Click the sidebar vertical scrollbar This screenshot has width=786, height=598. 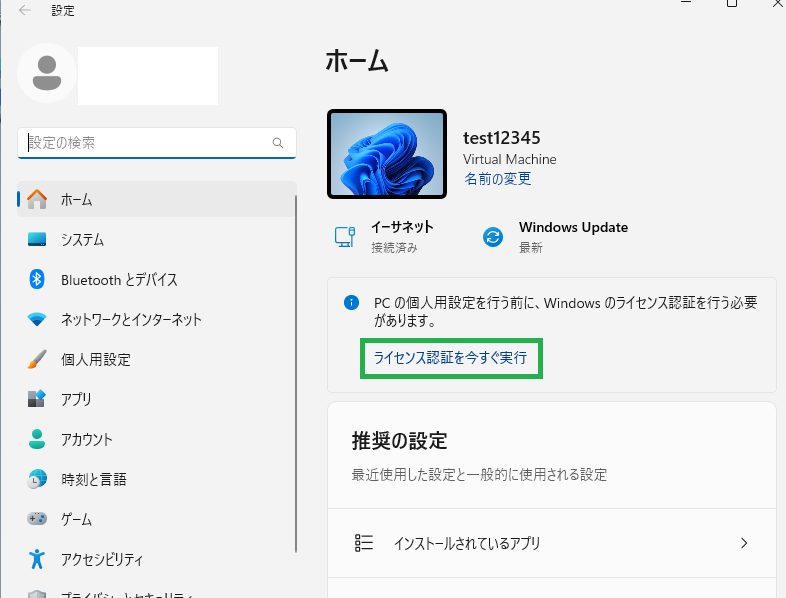pos(296,373)
